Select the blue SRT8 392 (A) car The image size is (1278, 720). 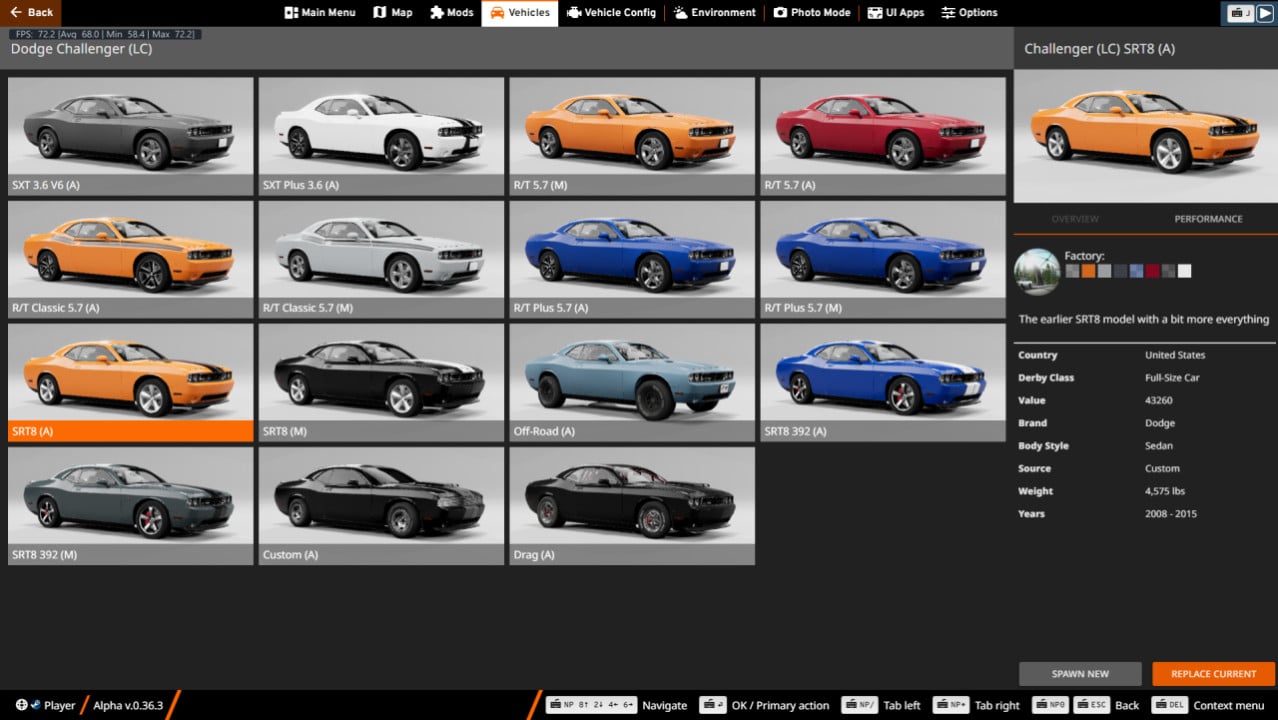(x=883, y=382)
